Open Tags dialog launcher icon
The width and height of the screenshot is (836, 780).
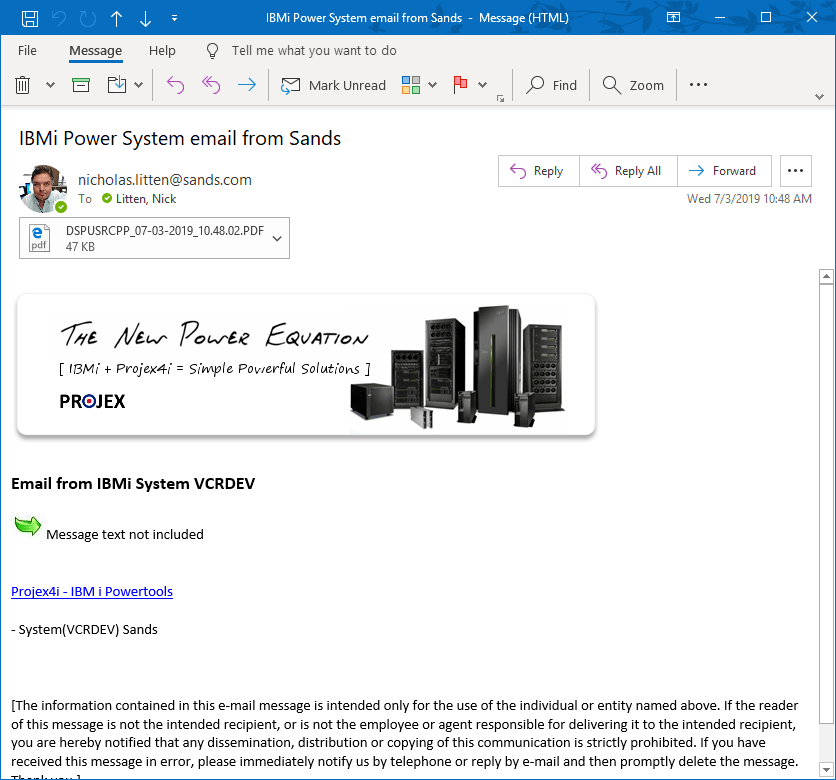(x=500, y=99)
